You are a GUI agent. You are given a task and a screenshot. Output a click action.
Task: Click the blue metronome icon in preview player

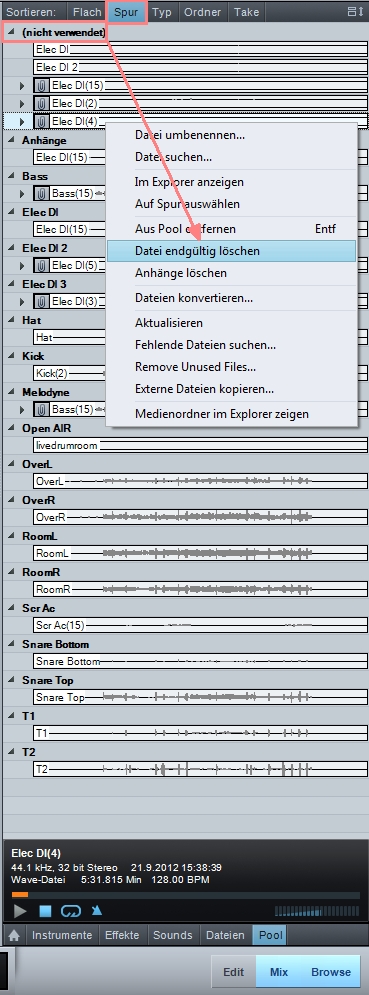[x=97, y=911]
